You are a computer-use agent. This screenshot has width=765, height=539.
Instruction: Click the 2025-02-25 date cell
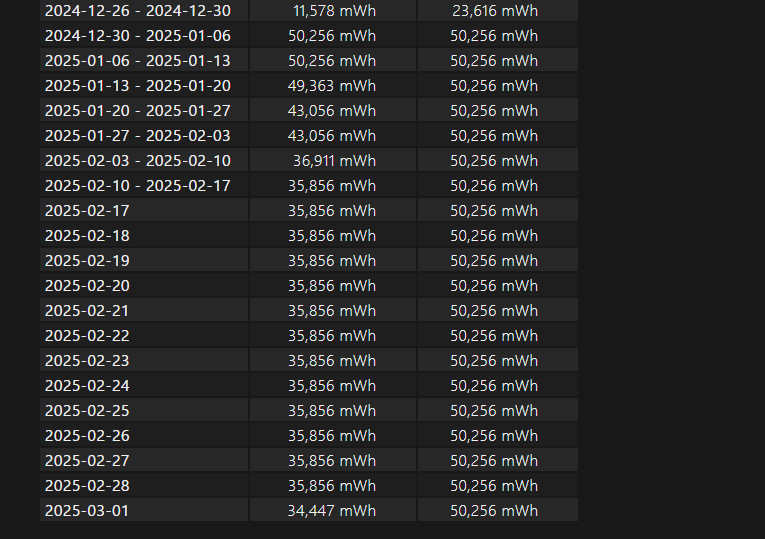(87, 410)
